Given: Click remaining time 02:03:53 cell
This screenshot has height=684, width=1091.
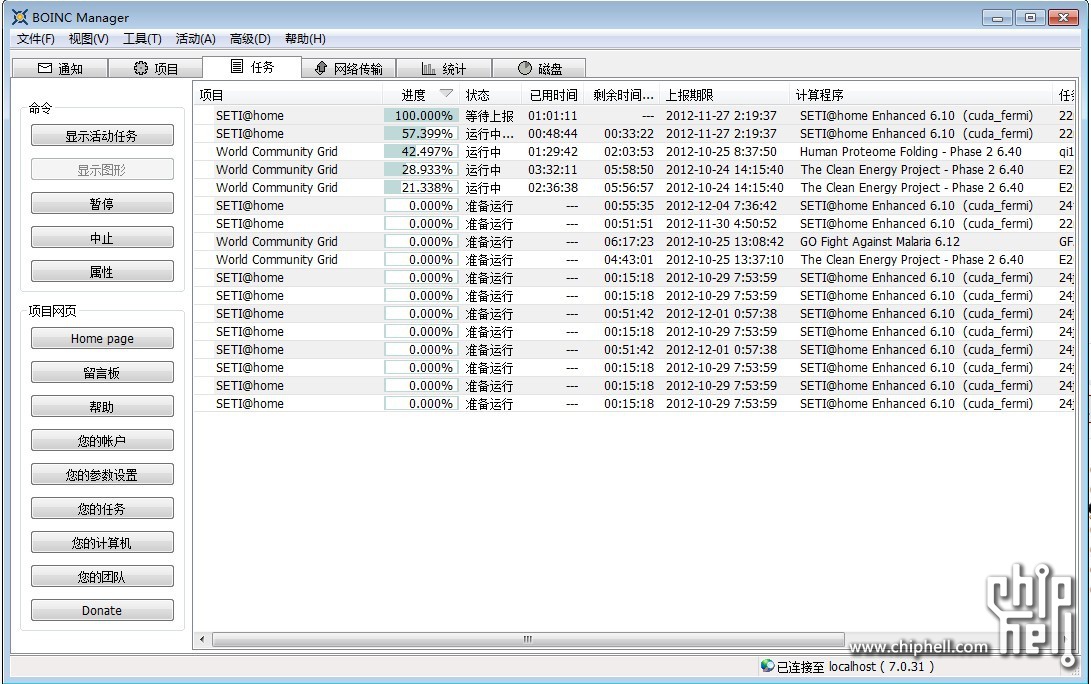Looking at the screenshot, I should click(628, 152).
